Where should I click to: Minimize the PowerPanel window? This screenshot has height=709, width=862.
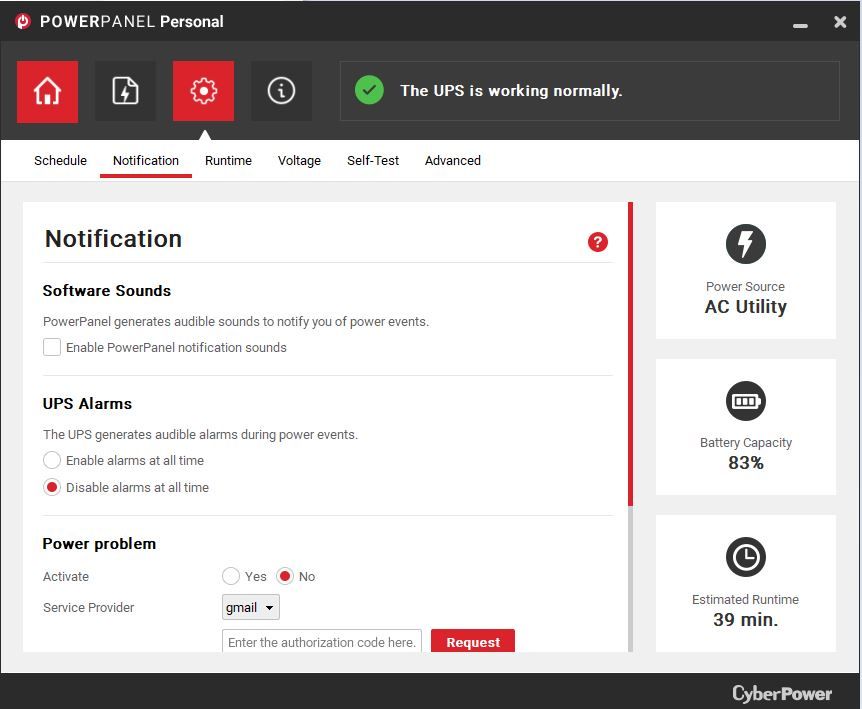tap(800, 25)
